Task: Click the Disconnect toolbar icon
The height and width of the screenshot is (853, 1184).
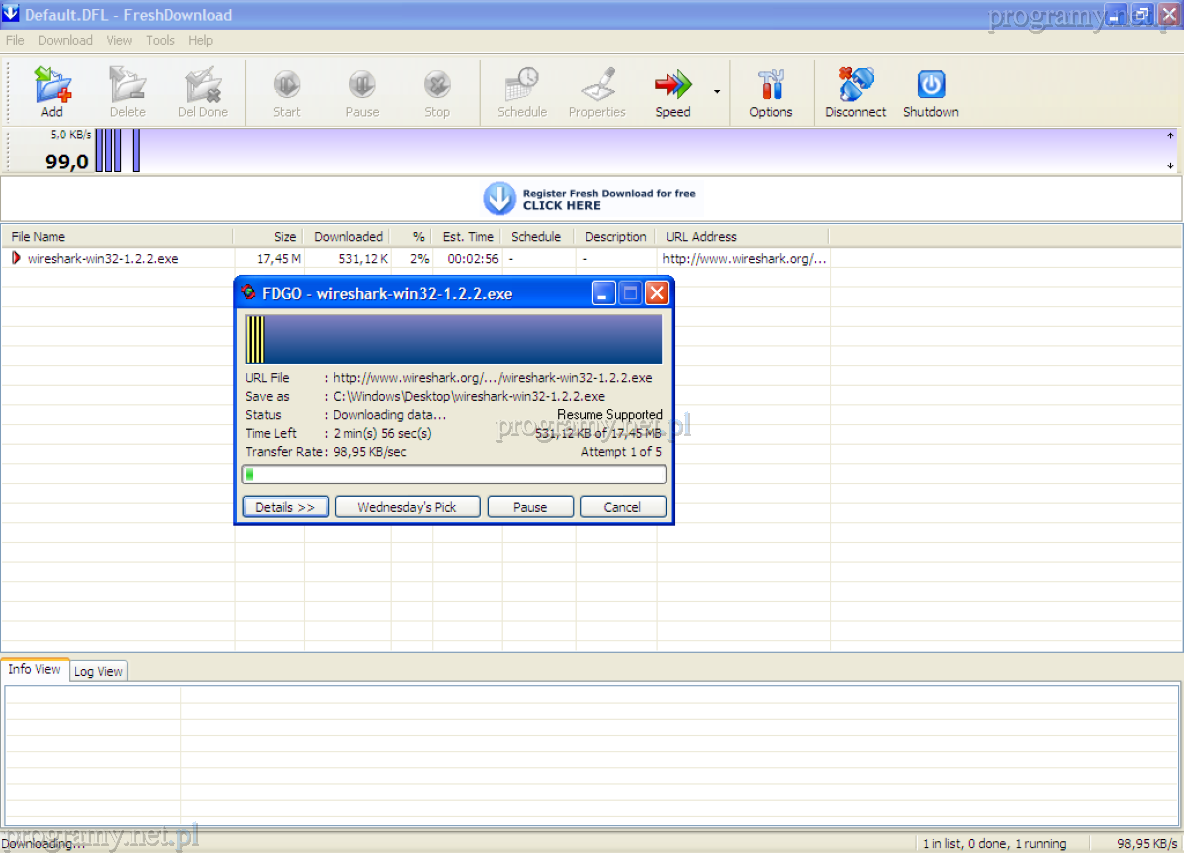Action: coord(855,92)
